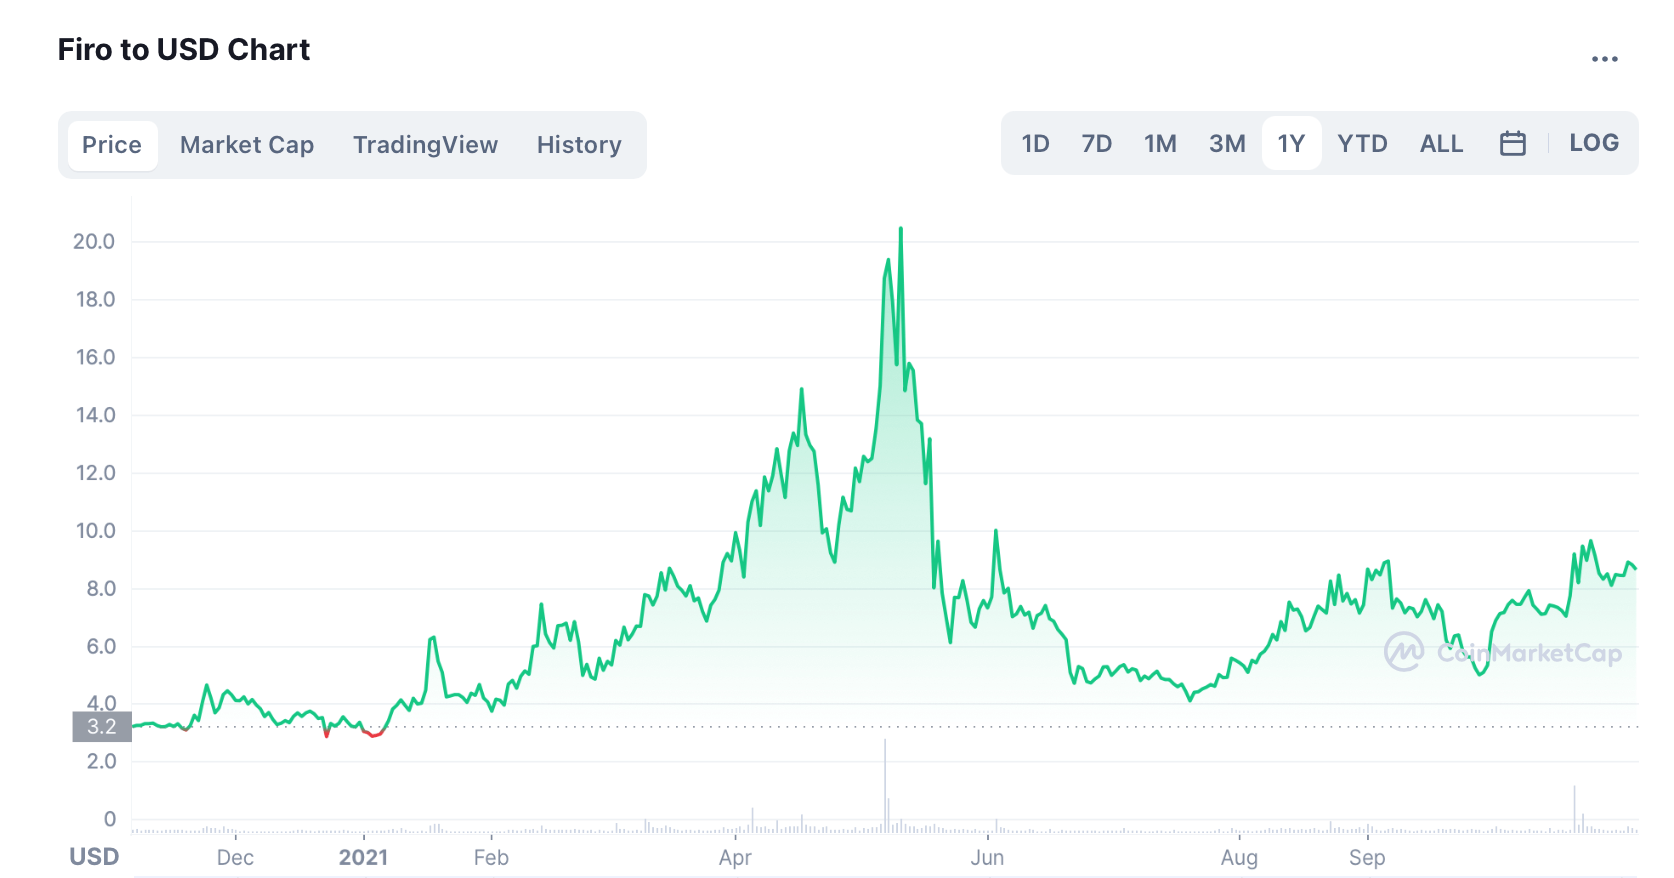Switch to the Market Cap tab
This screenshot has height=878, width=1674.
247,145
